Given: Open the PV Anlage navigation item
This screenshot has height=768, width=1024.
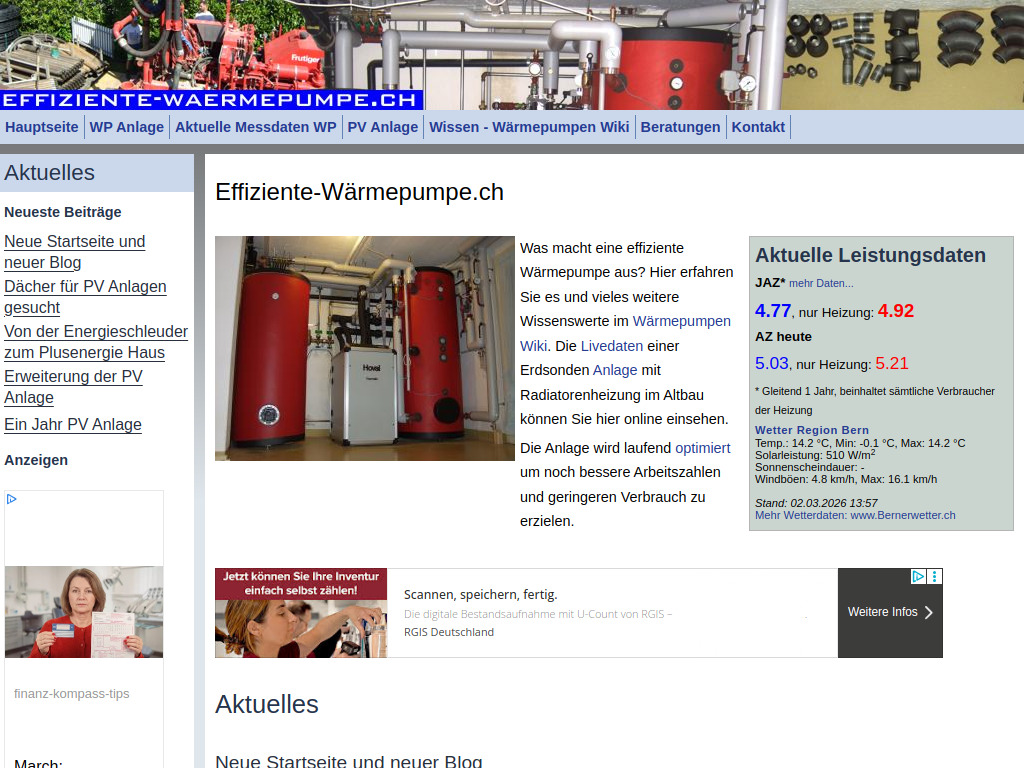Looking at the screenshot, I should pyautogui.click(x=383, y=127).
